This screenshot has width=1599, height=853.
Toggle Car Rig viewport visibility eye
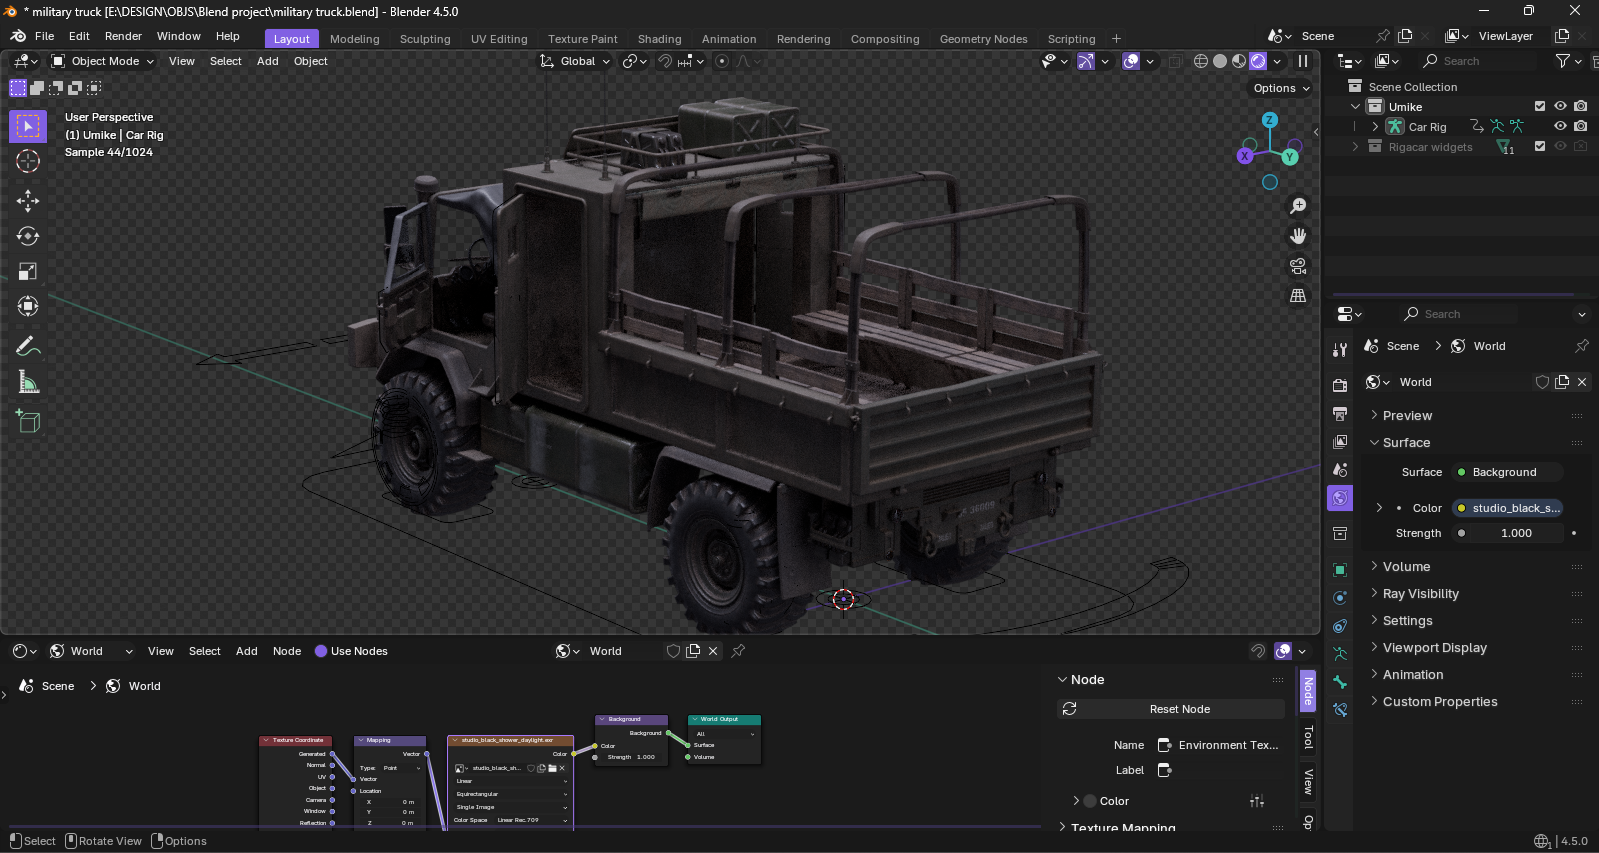(x=1560, y=126)
